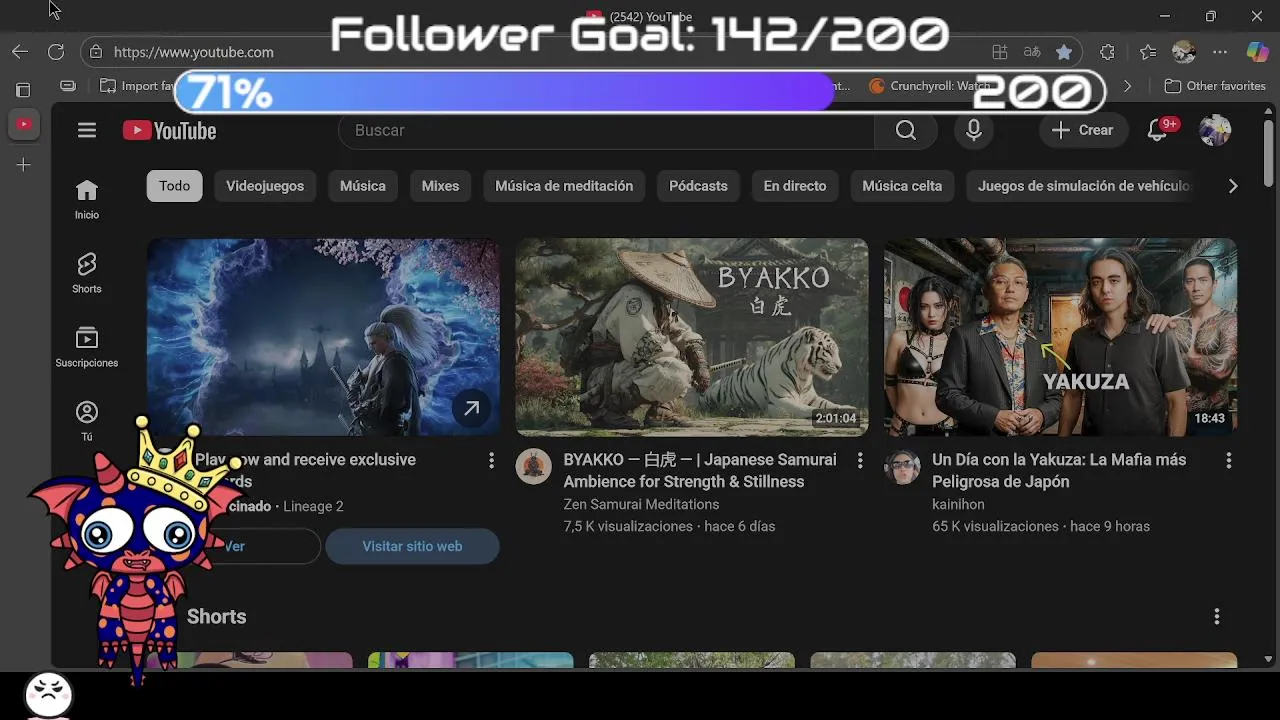This screenshot has width=1280, height=720.
Task: Go back with the browser back arrow
Action: (x=20, y=52)
